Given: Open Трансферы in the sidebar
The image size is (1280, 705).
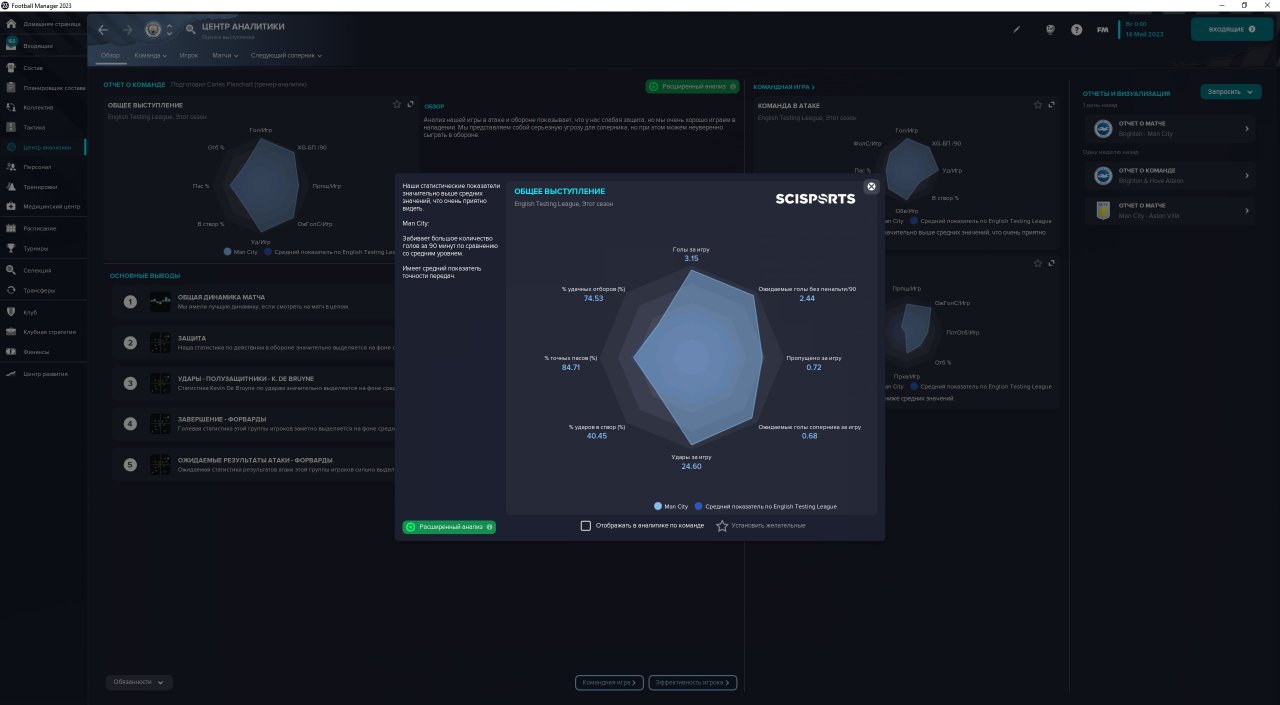Looking at the screenshot, I should click(43, 290).
